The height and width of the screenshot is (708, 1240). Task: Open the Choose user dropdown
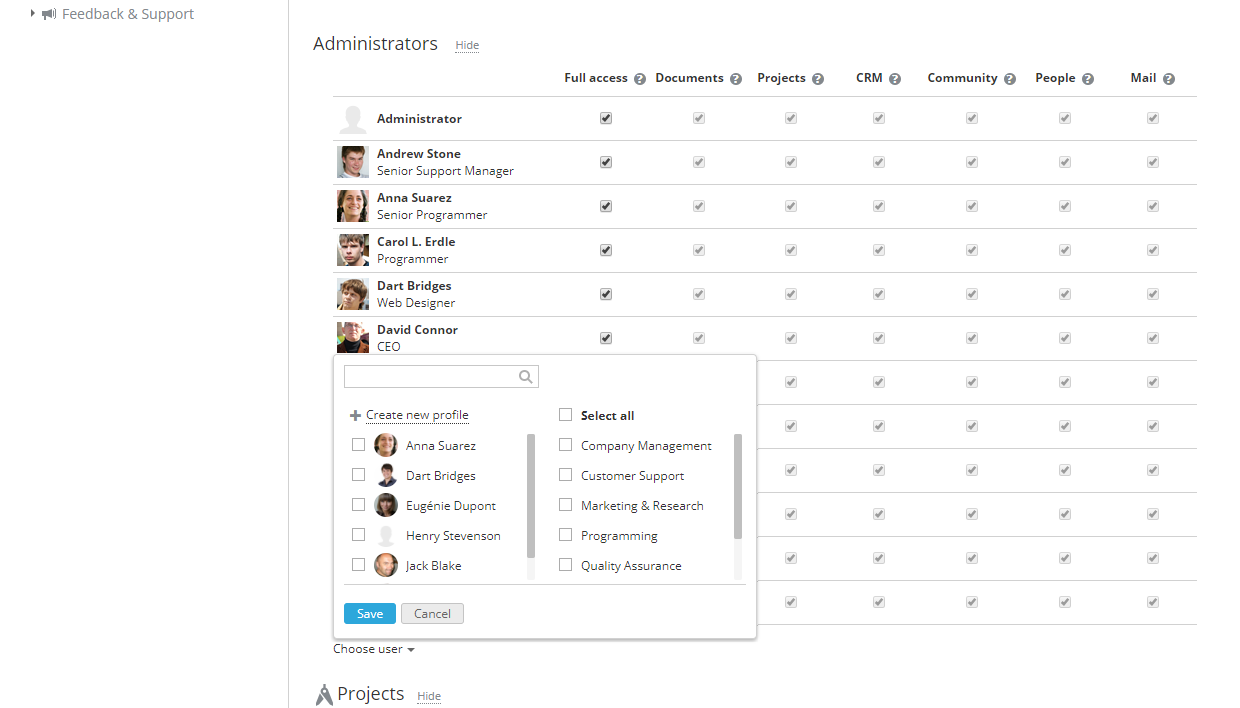(x=373, y=648)
